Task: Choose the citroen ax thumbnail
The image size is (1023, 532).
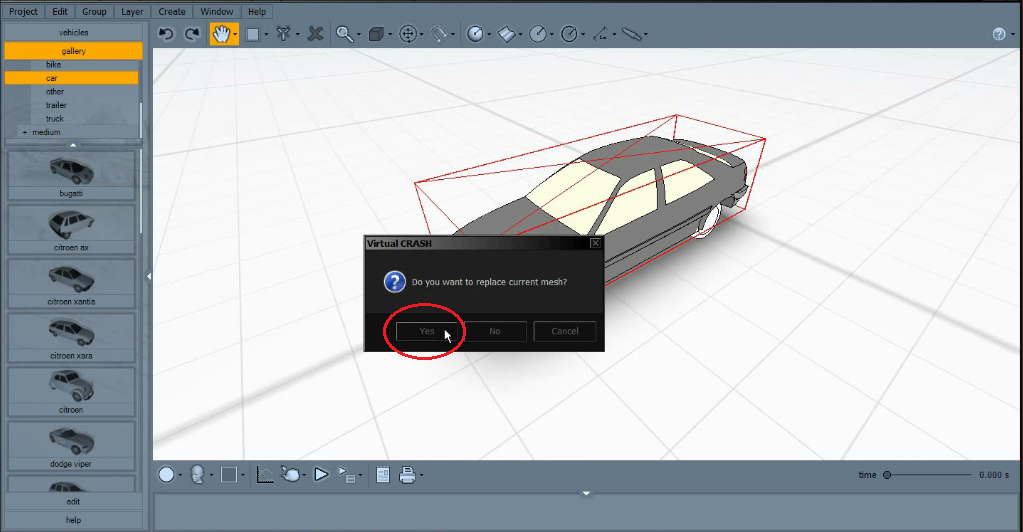Action: [71, 229]
